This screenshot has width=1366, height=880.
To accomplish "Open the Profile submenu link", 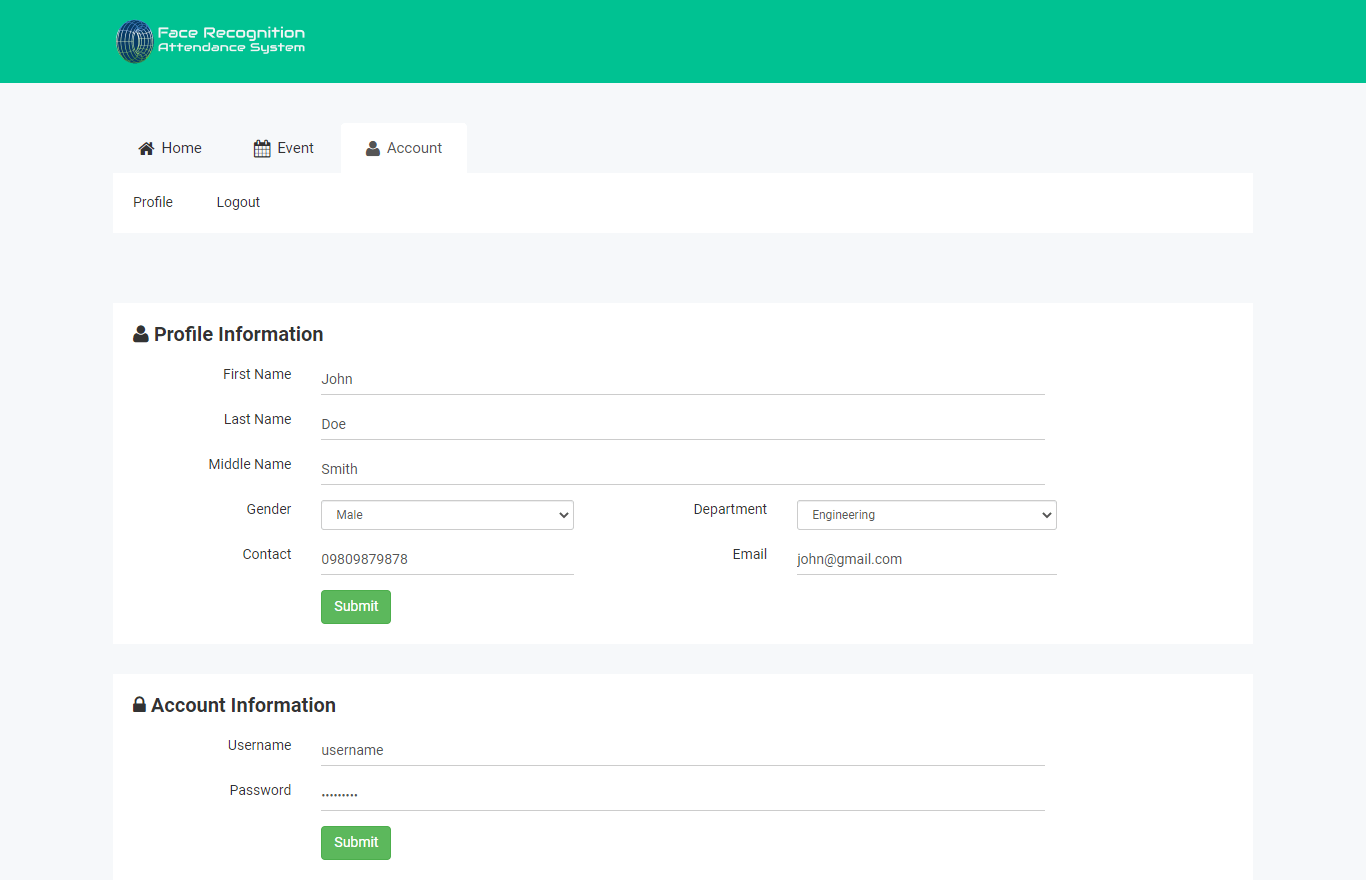I will coord(153,202).
